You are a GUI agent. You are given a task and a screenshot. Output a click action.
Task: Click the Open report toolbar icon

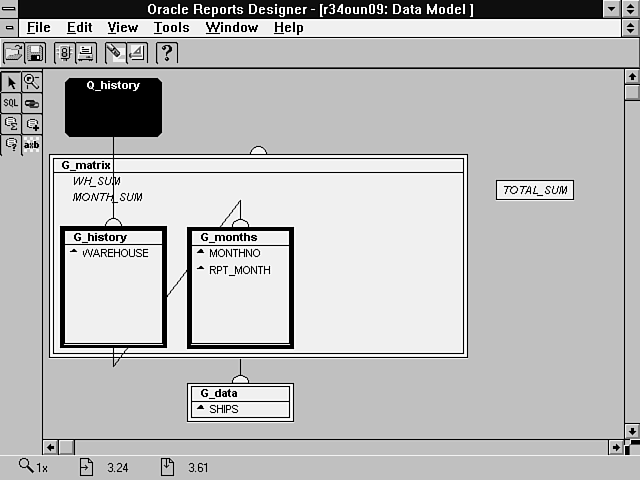tap(14, 53)
